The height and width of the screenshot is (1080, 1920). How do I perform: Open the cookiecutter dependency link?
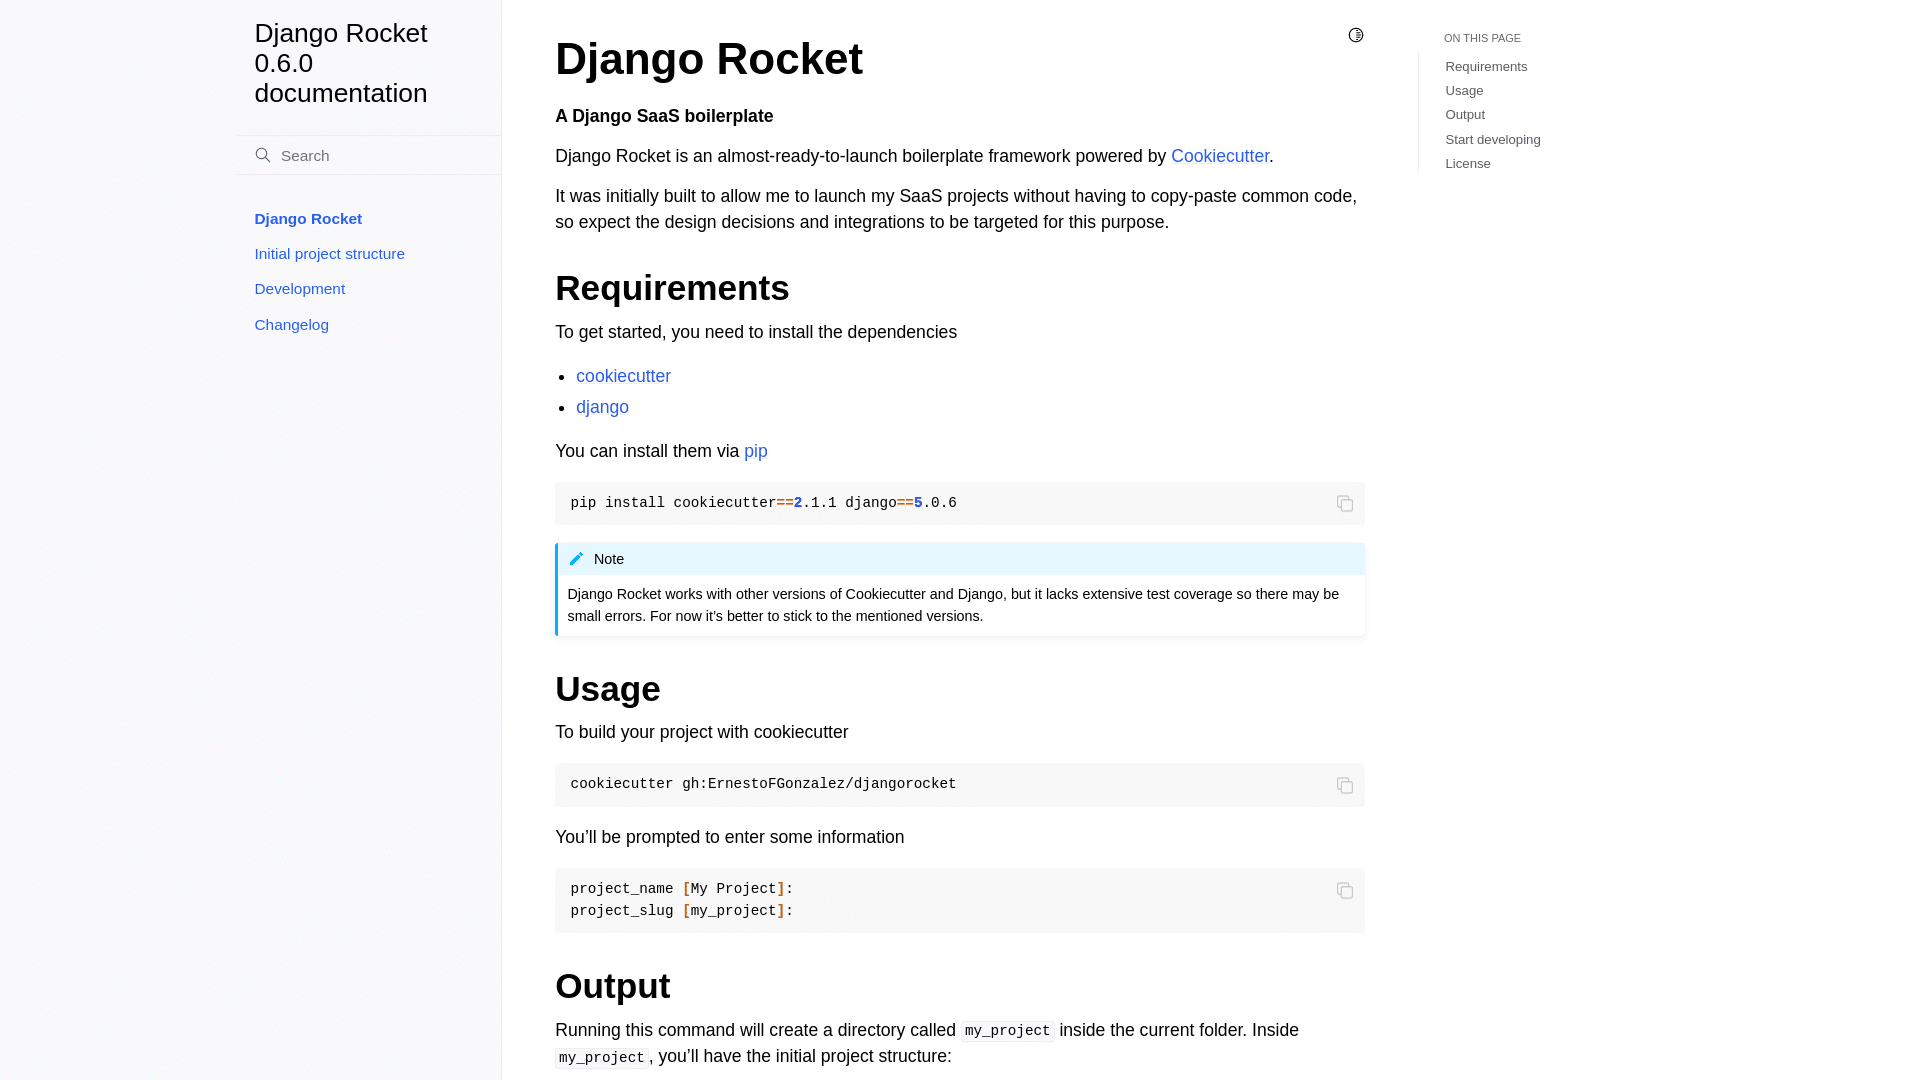[x=623, y=376]
